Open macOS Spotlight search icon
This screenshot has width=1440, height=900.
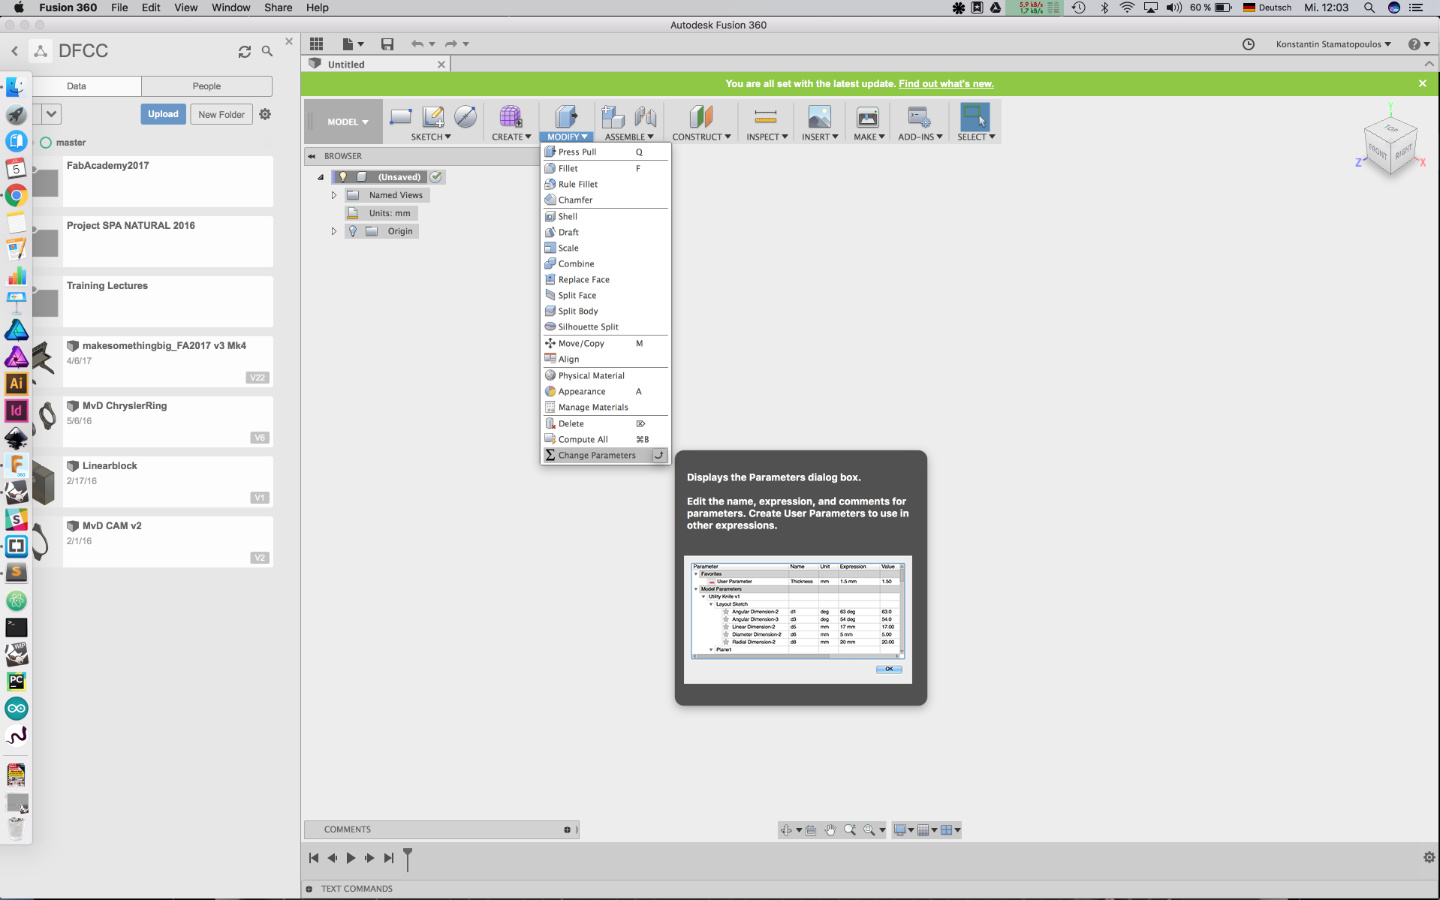pyautogui.click(x=1369, y=8)
